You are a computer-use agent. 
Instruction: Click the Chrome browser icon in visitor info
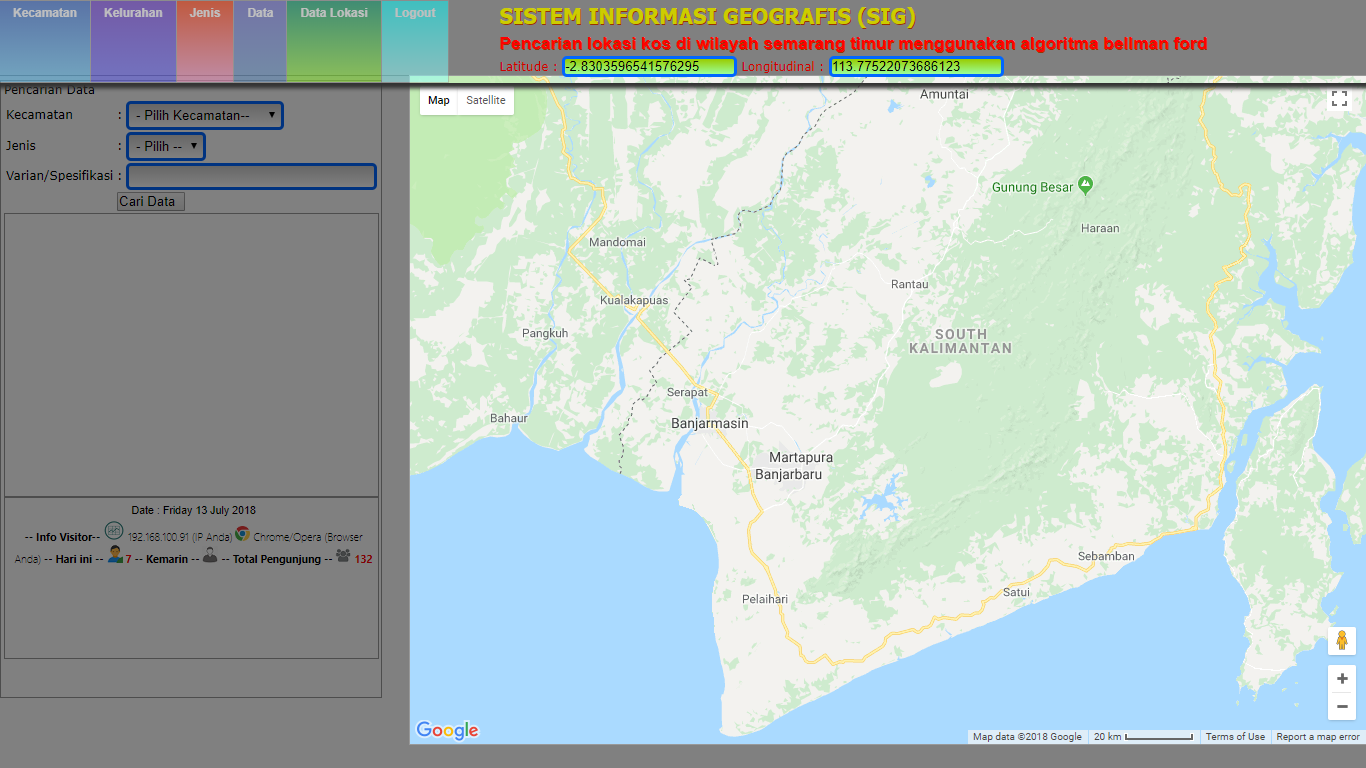(243, 533)
